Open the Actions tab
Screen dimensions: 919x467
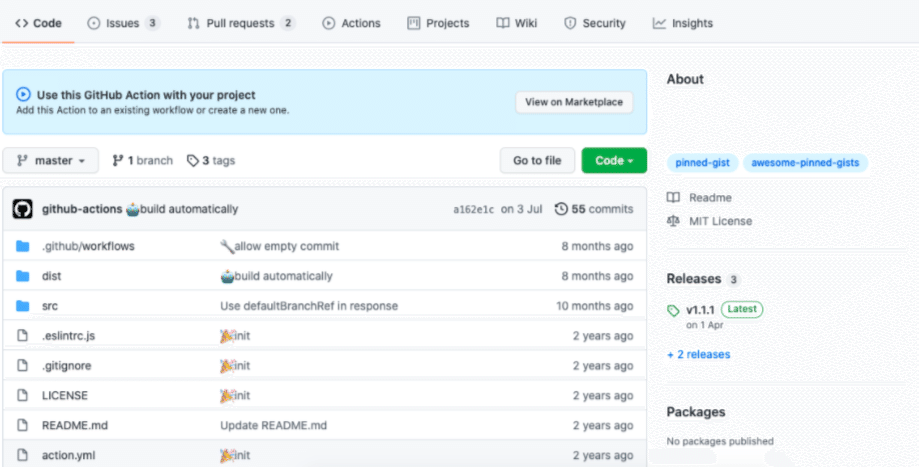pyautogui.click(x=351, y=23)
